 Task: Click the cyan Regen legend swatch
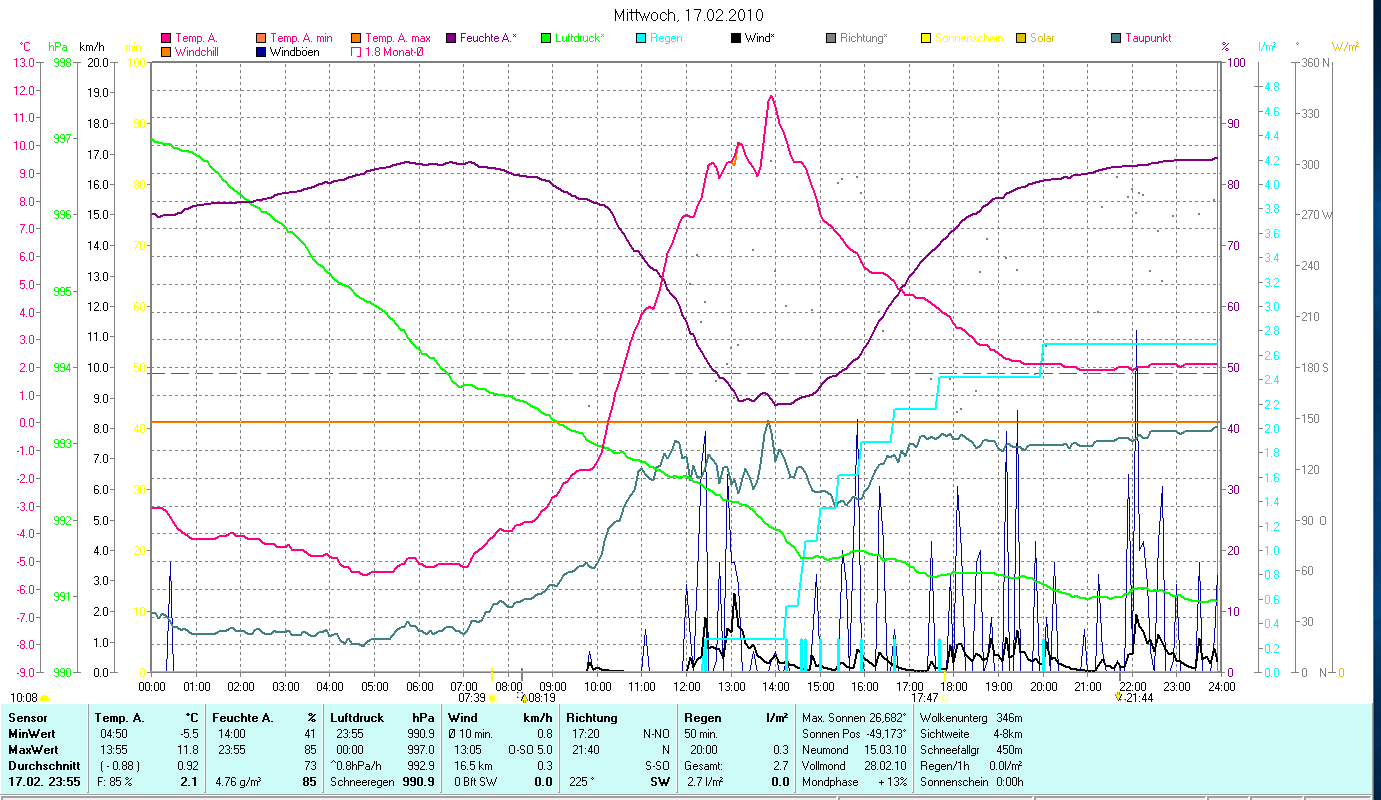640,38
